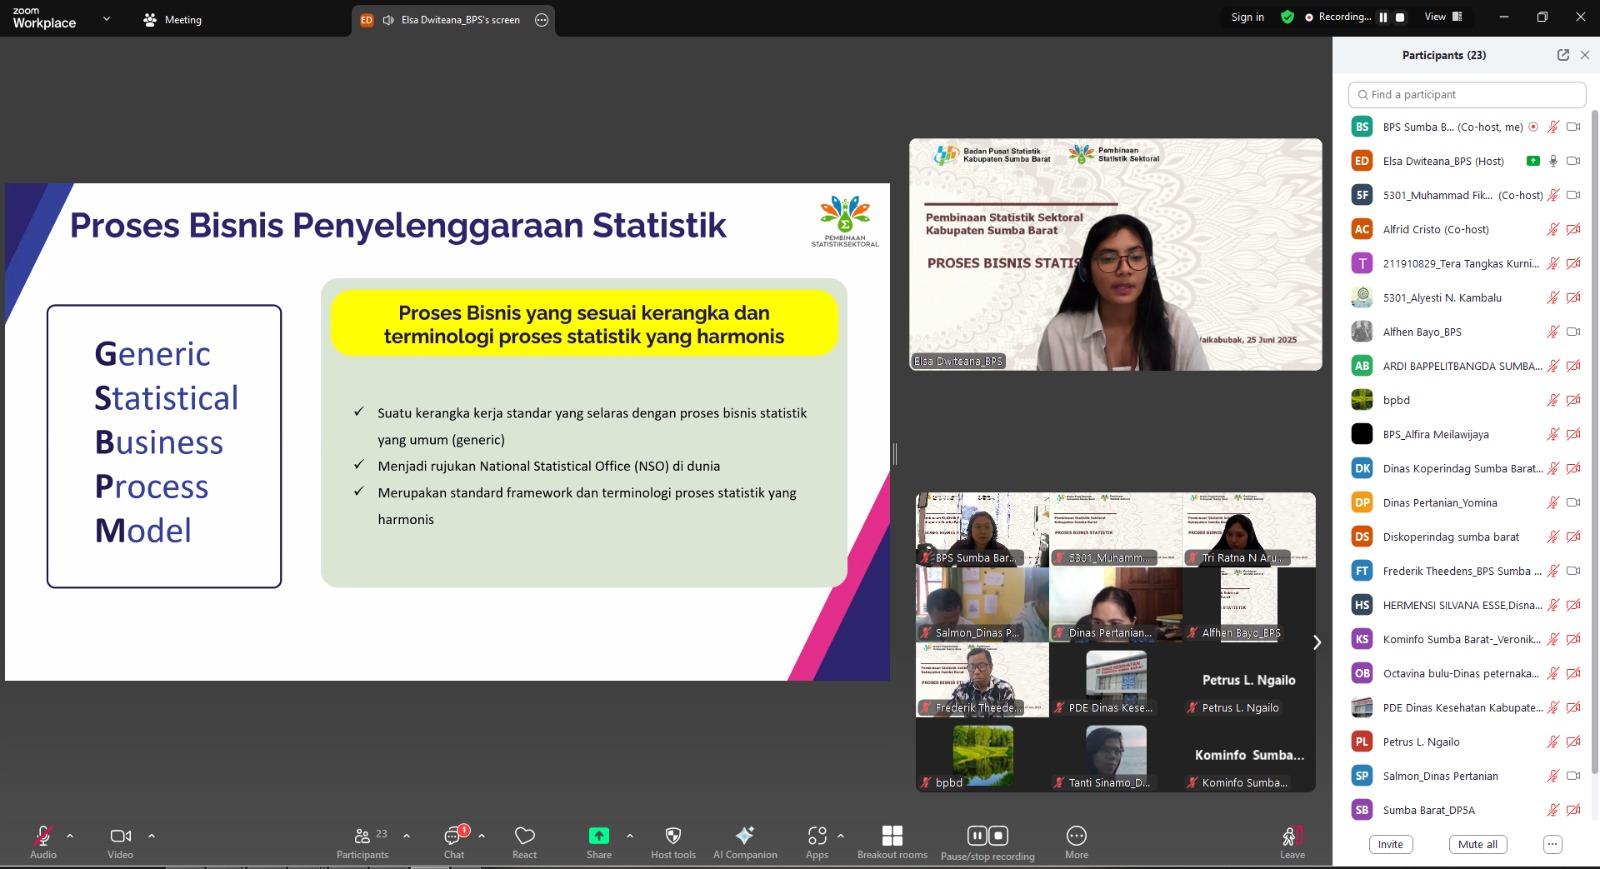Open the View menu at top
The width and height of the screenshot is (1600, 869).
point(1442,17)
